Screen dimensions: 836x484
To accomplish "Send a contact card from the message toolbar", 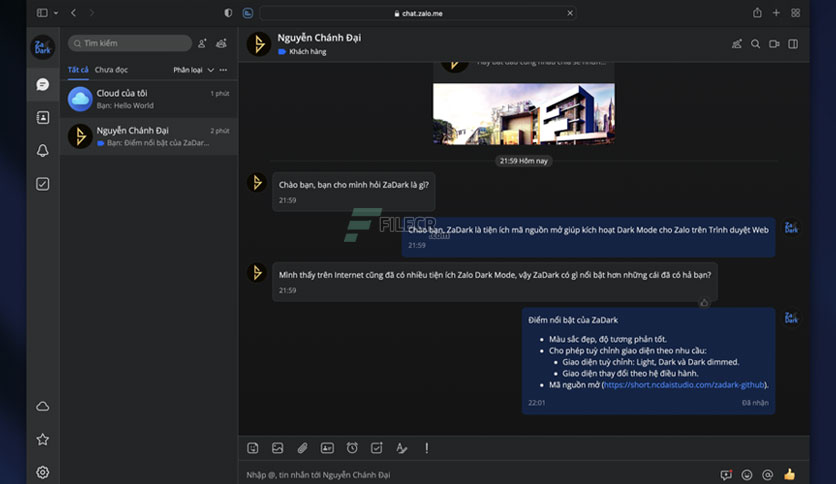I will (x=327, y=448).
